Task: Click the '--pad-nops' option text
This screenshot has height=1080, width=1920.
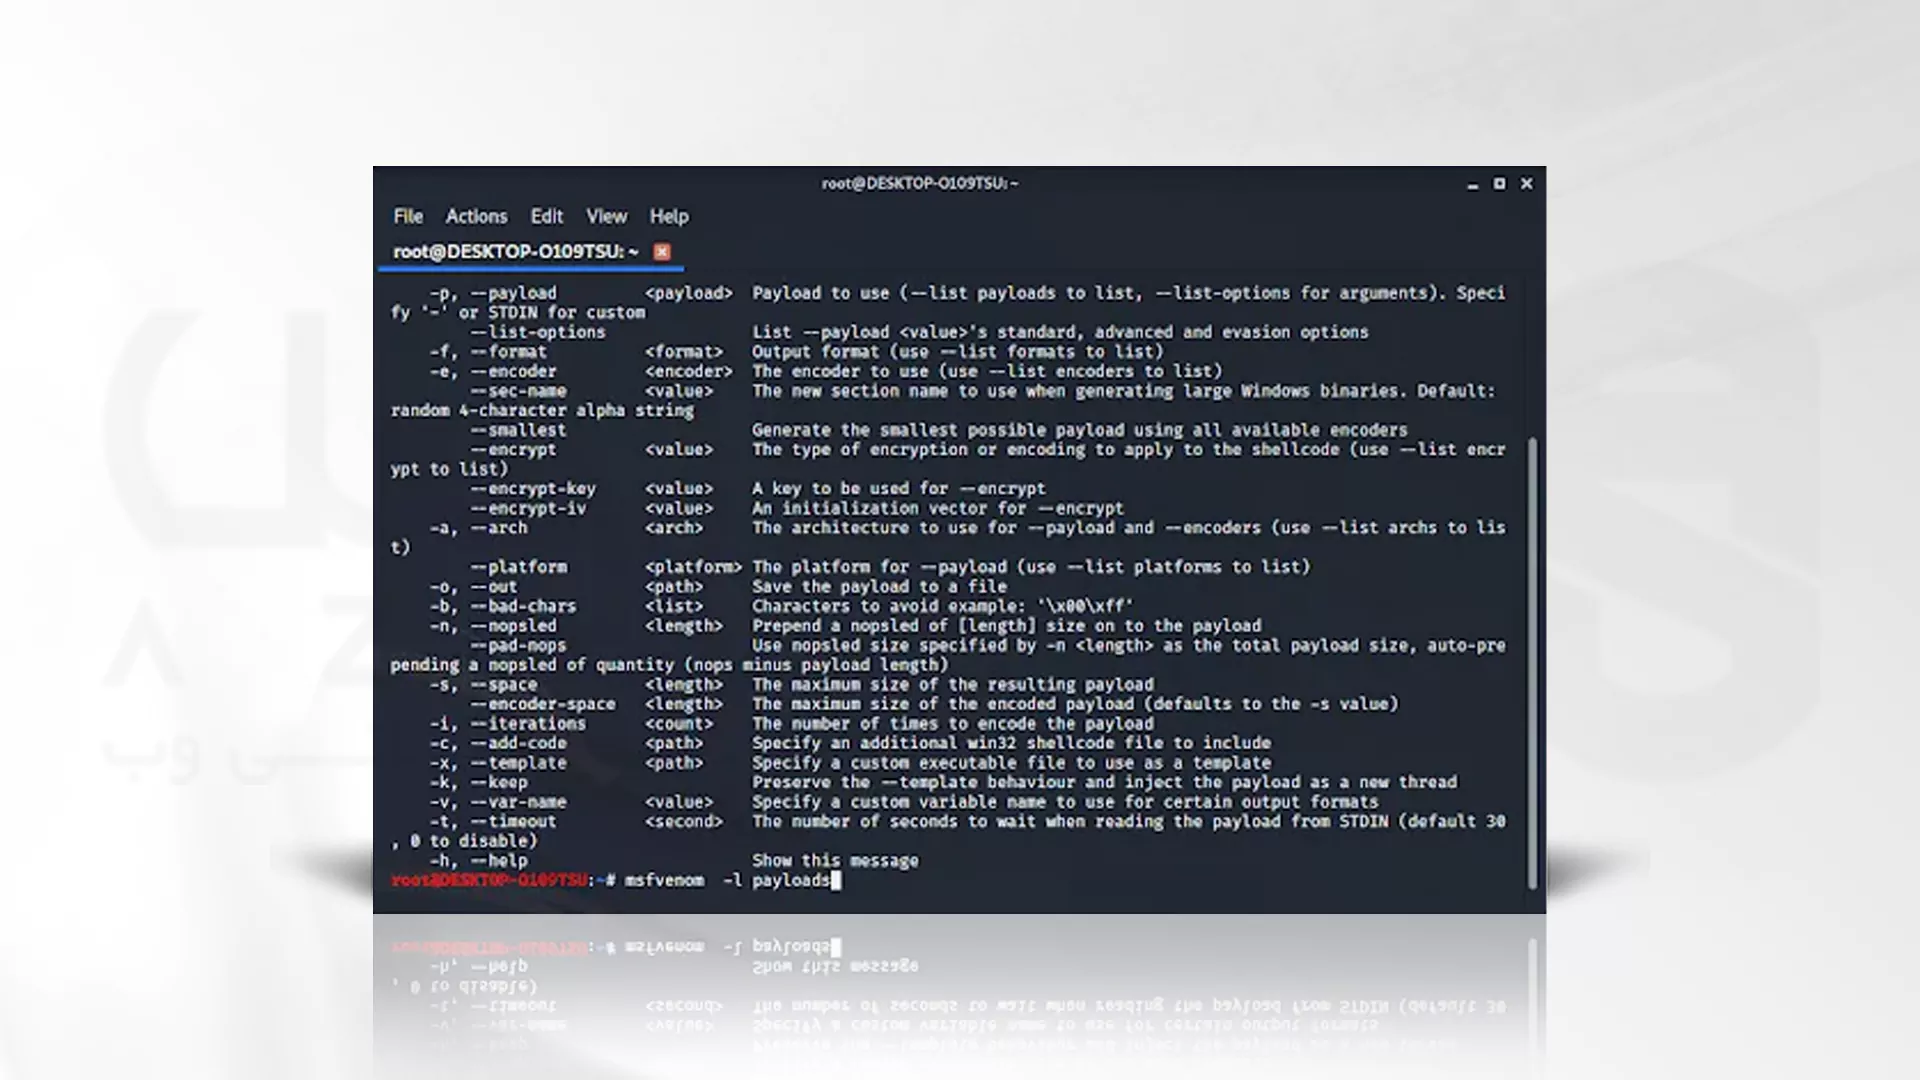Action: click(518, 645)
